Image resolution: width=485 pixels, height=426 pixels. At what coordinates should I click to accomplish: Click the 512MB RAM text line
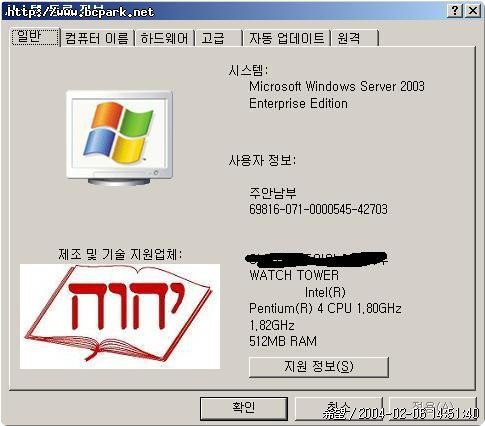(283, 341)
